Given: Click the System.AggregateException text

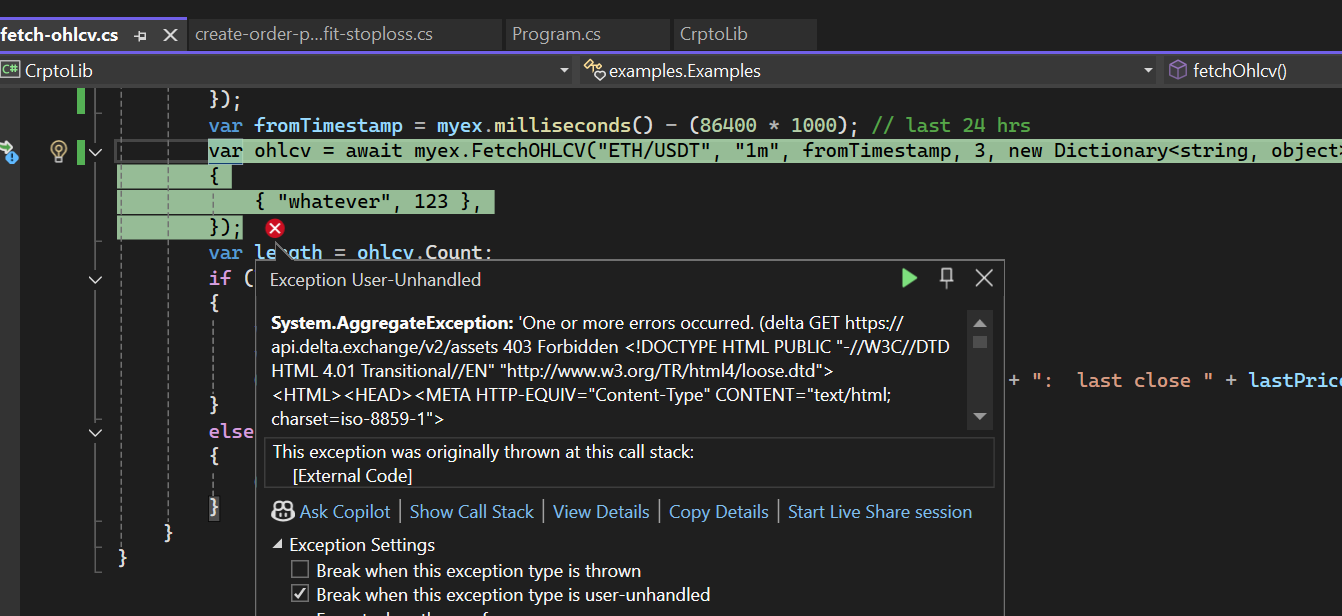Looking at the screenshot, I should tap(392, 324).
